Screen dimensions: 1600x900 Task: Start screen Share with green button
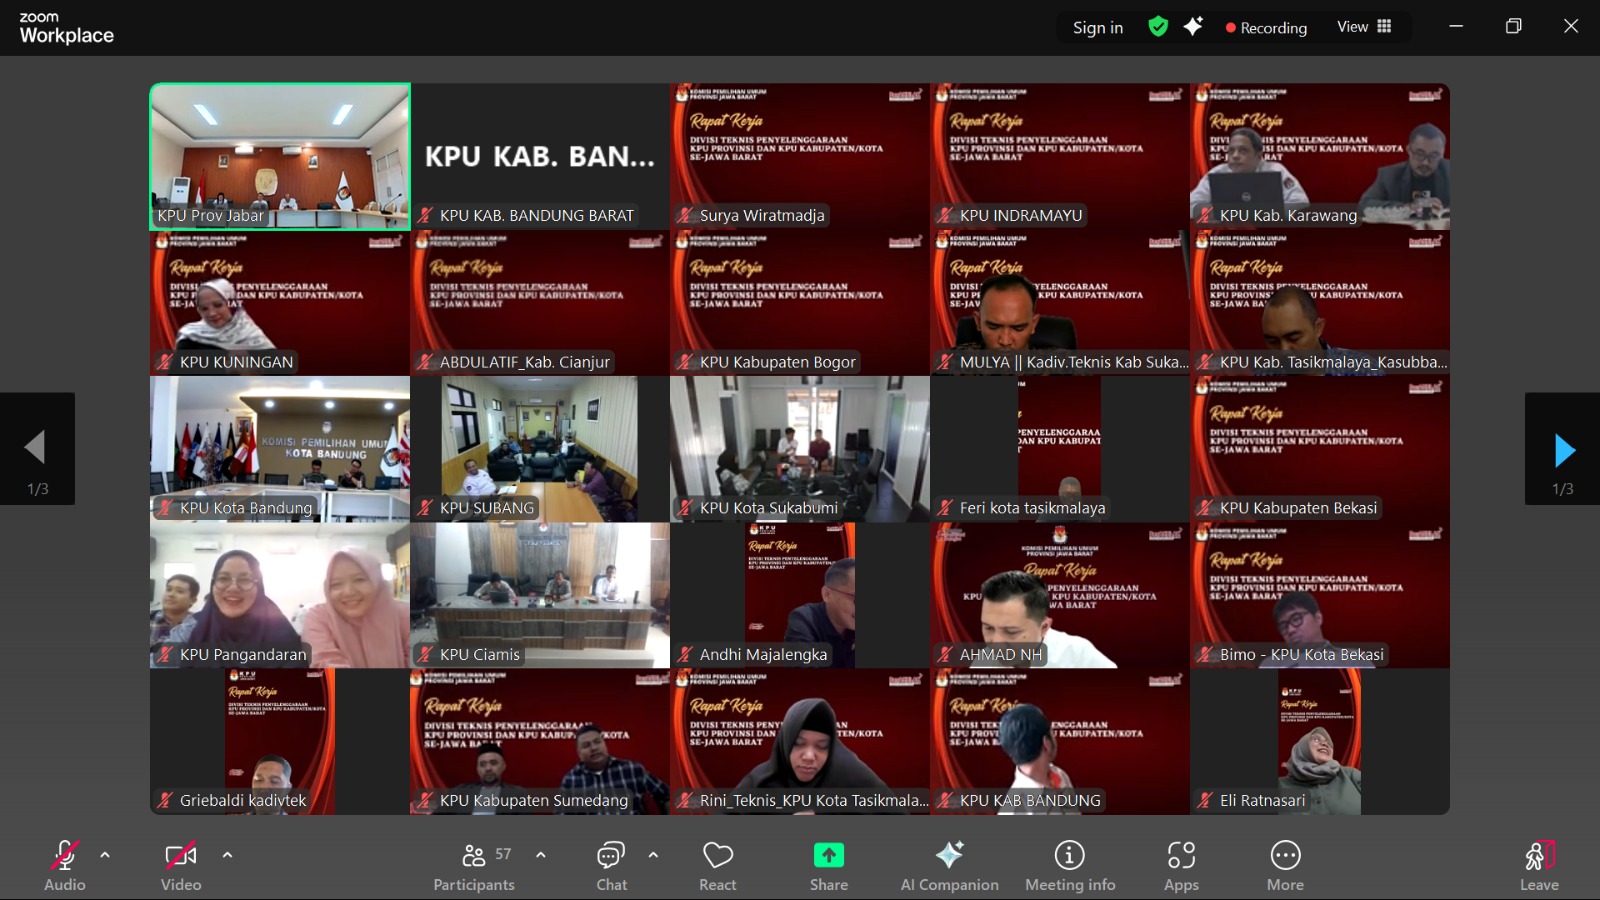828,856
